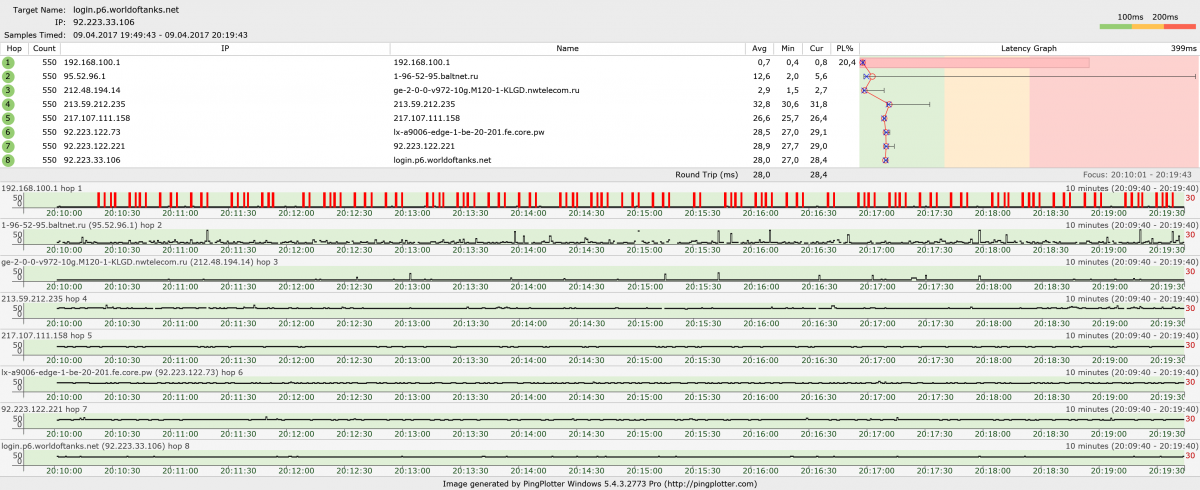Click the red 200ms legend color bar
Image resolution: width=1200 pixels, height=490 pixels.
click(x=1179, y=26)
